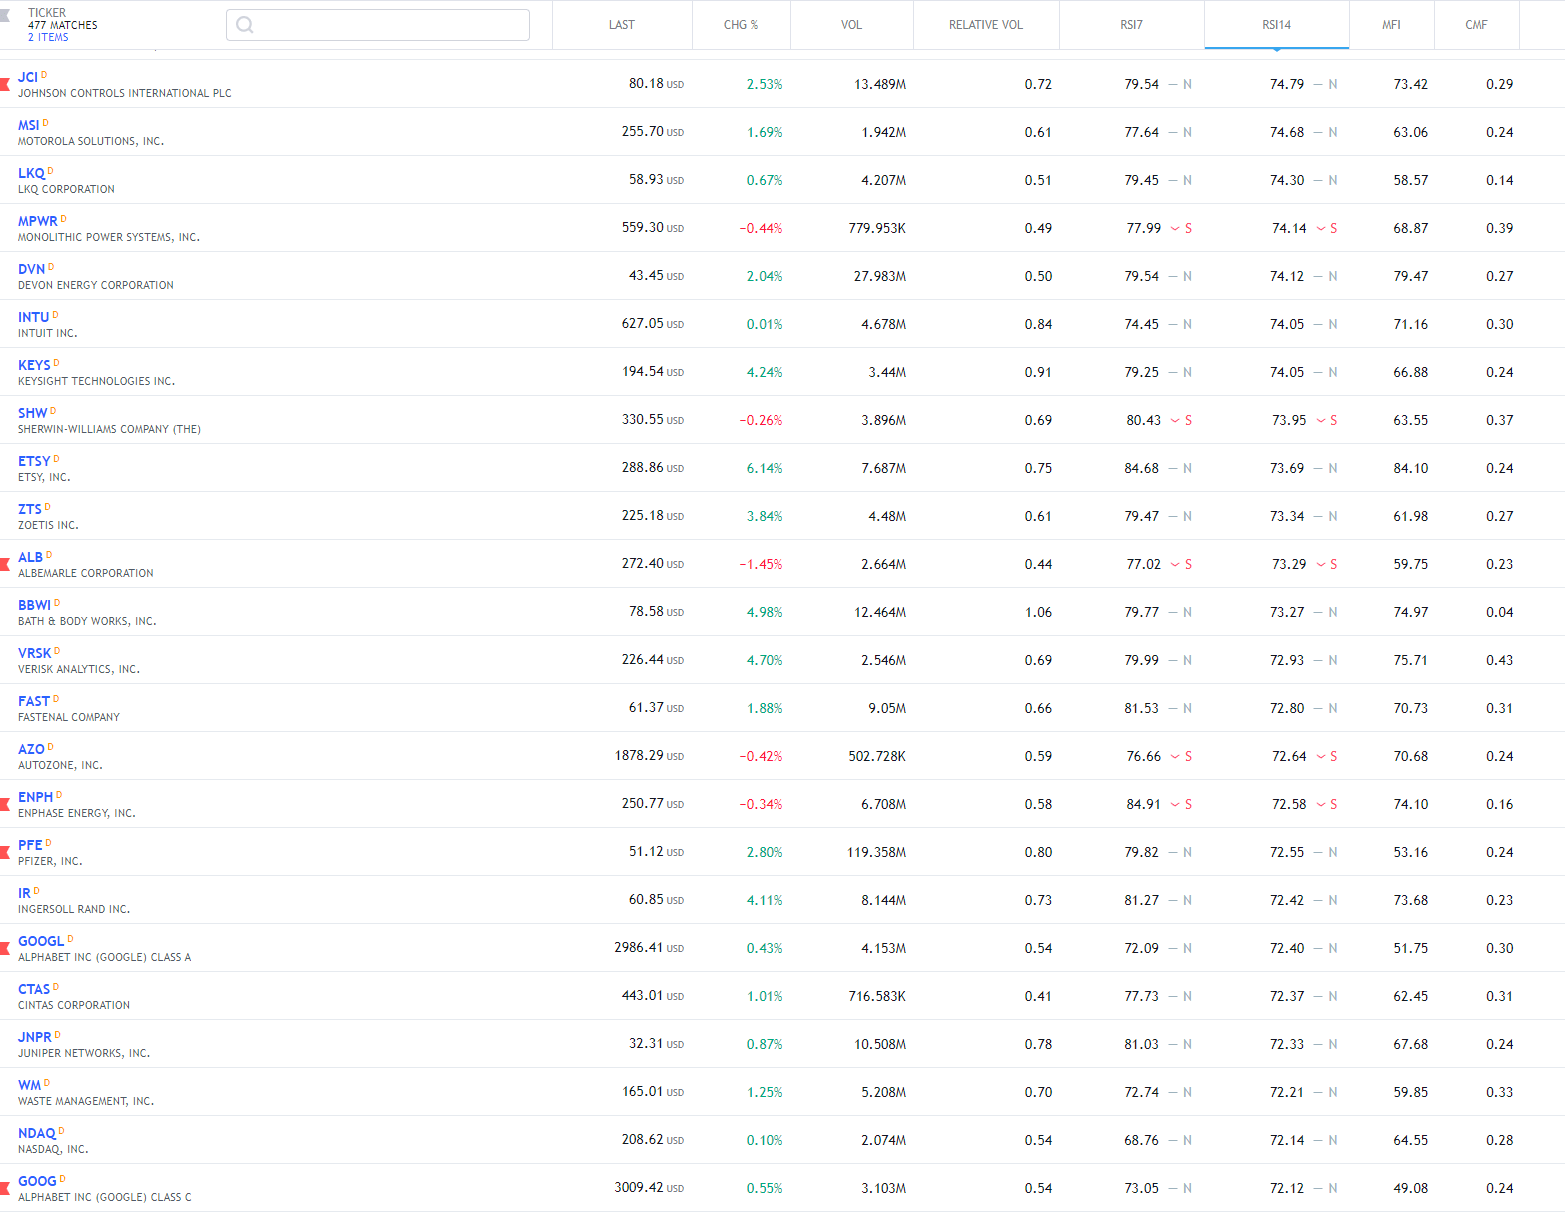Image resolution: width=1565 pixels, height=1216 pixels.
Task: Click 'ALPHABET INC (GOOGLE) CLASS C' name
Action: coord(105,1198)
